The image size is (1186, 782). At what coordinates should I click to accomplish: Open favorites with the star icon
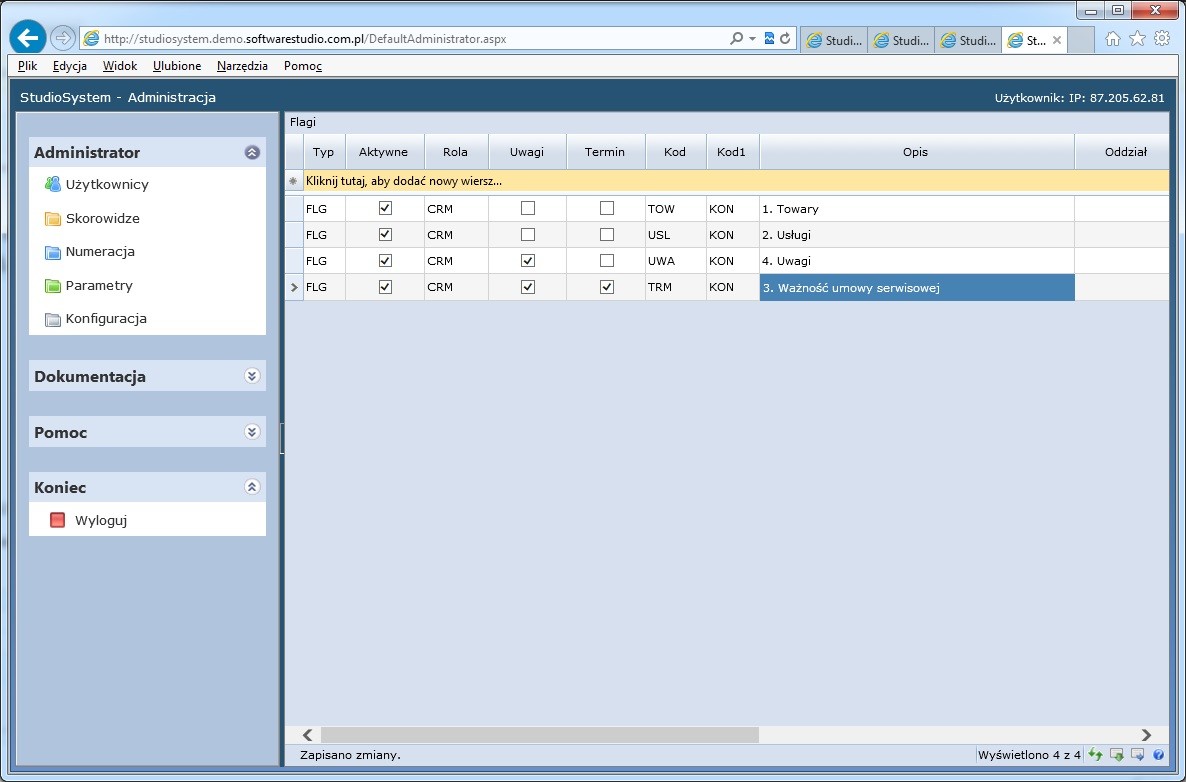1137,39
